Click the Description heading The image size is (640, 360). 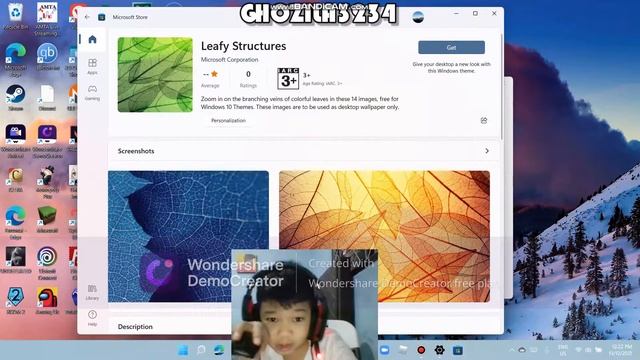point(135,327)
